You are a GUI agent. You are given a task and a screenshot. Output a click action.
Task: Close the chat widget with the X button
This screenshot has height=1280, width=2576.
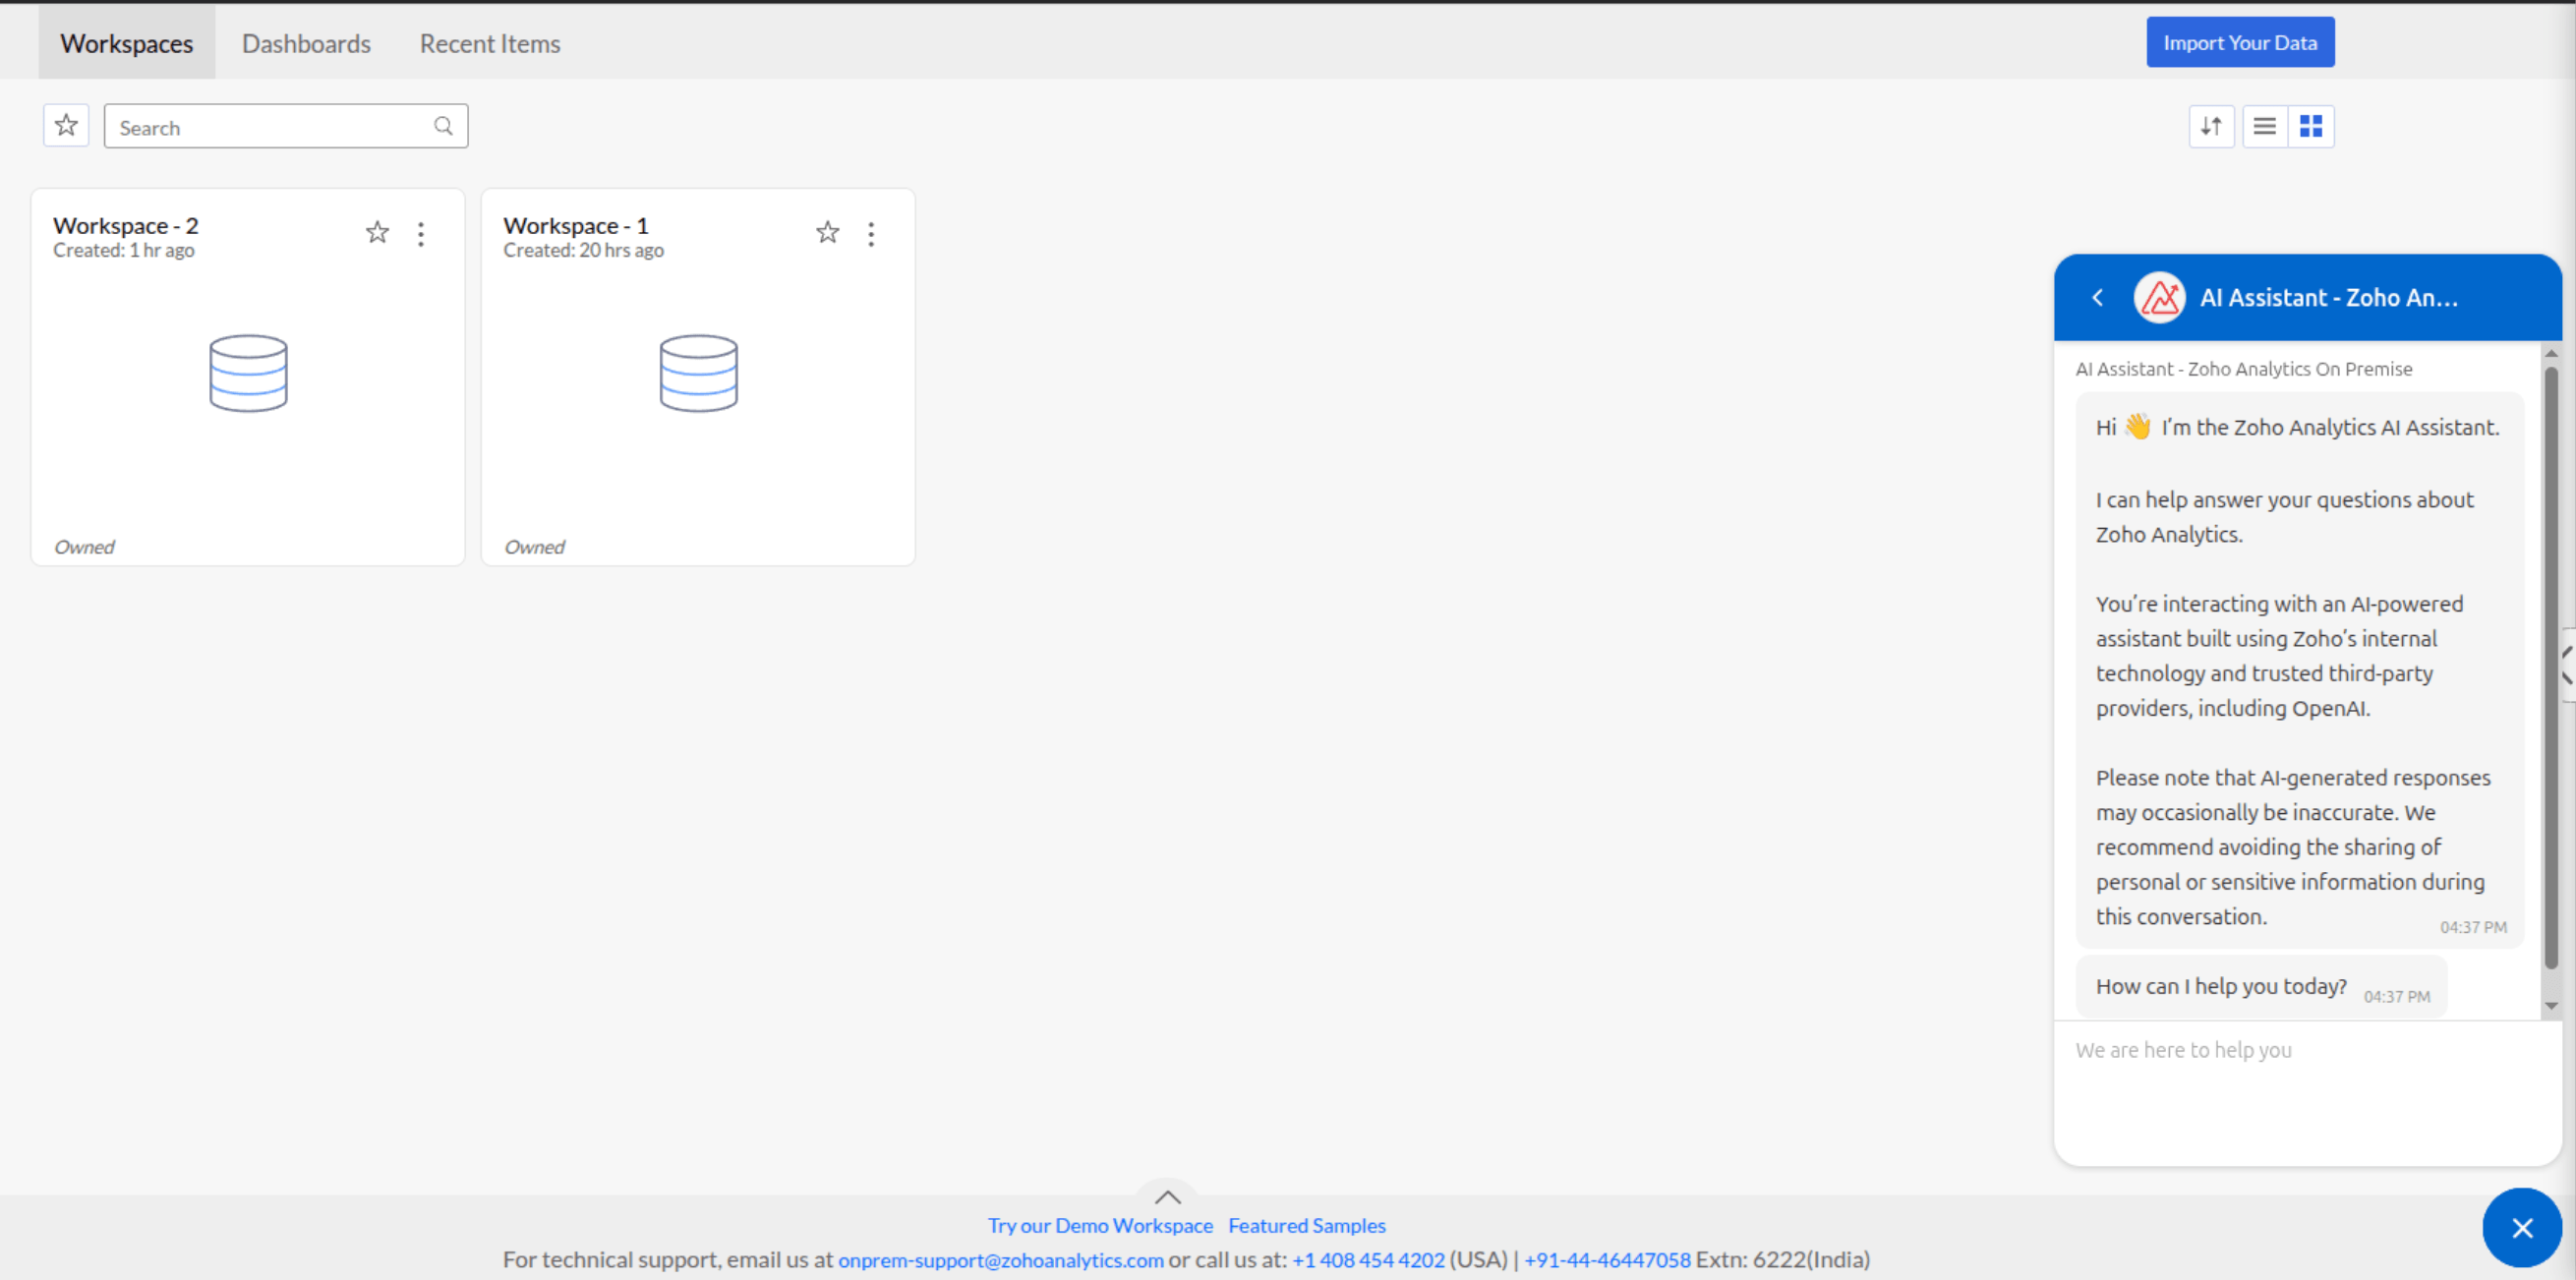click(x=2522, y=1228)
